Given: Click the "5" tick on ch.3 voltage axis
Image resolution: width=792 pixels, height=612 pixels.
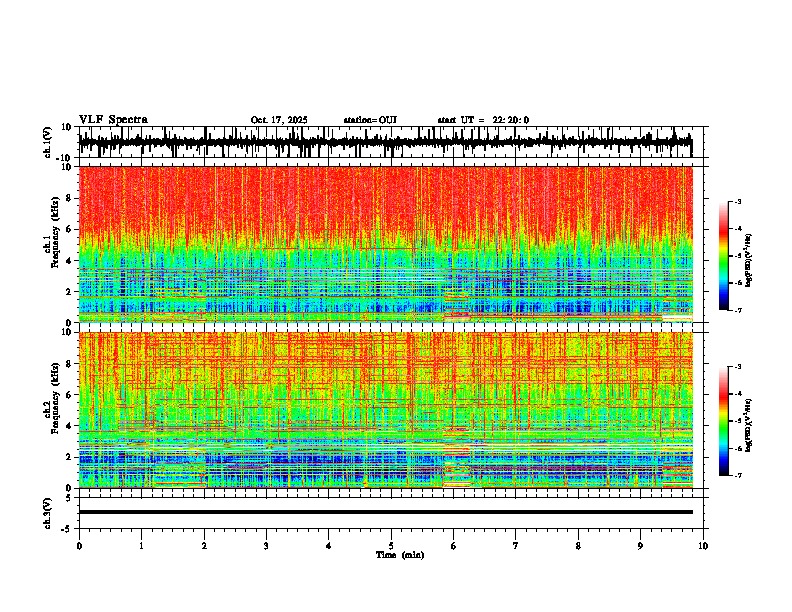Looking at the screenshot, I should point(70,498).
